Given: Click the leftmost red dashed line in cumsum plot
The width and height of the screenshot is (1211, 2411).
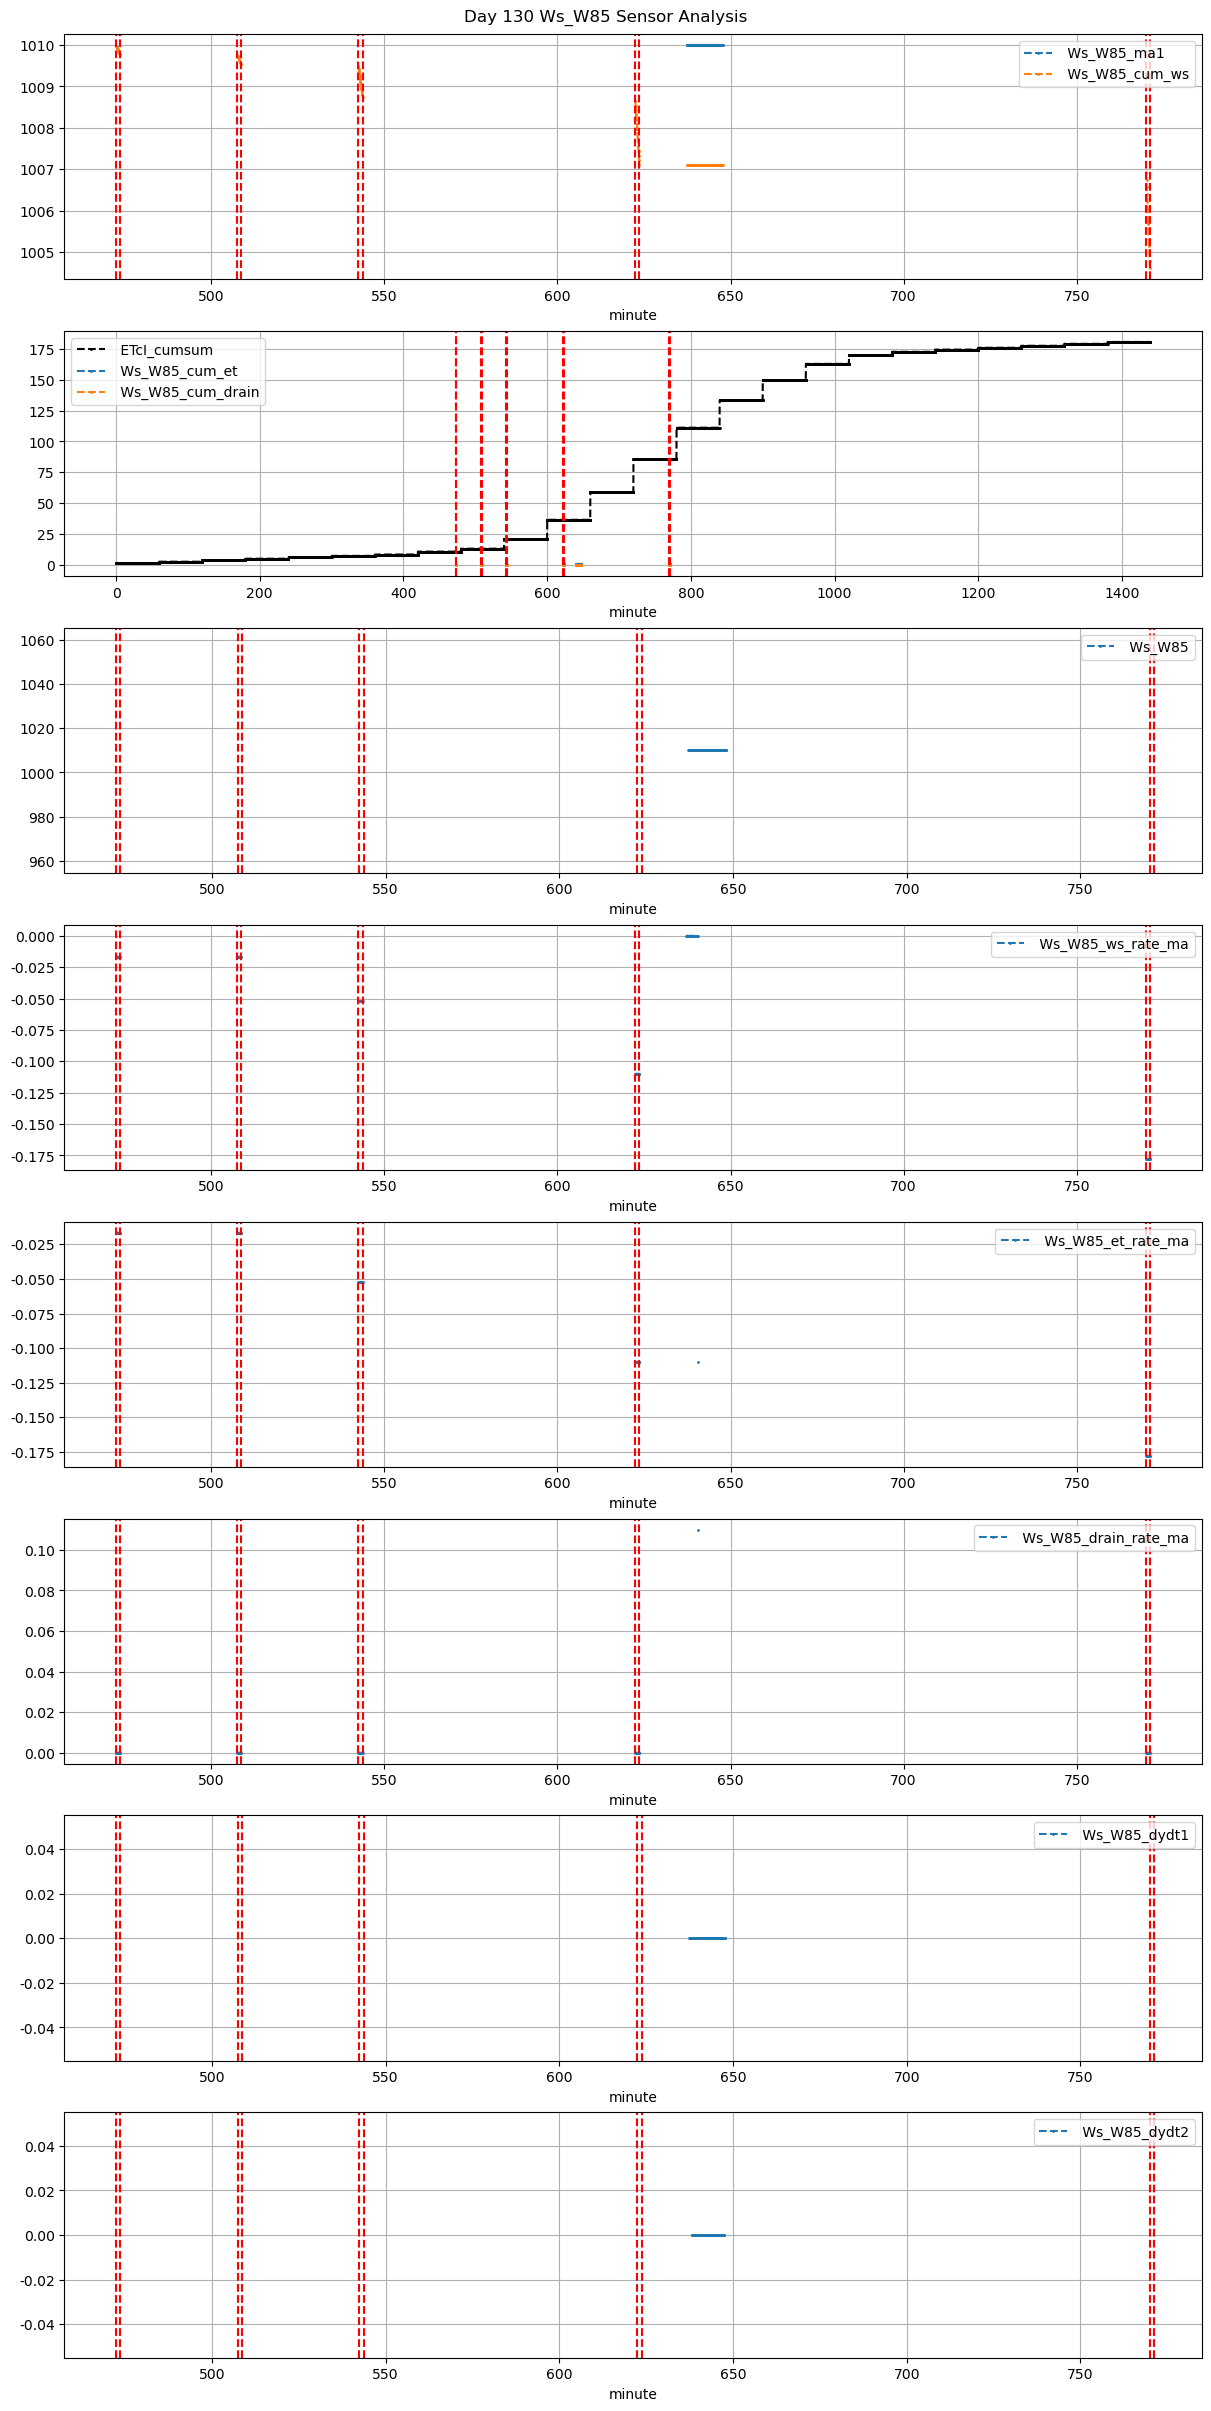Looking at the screenshot, I should pyautogui.click(x=456, y=450).
